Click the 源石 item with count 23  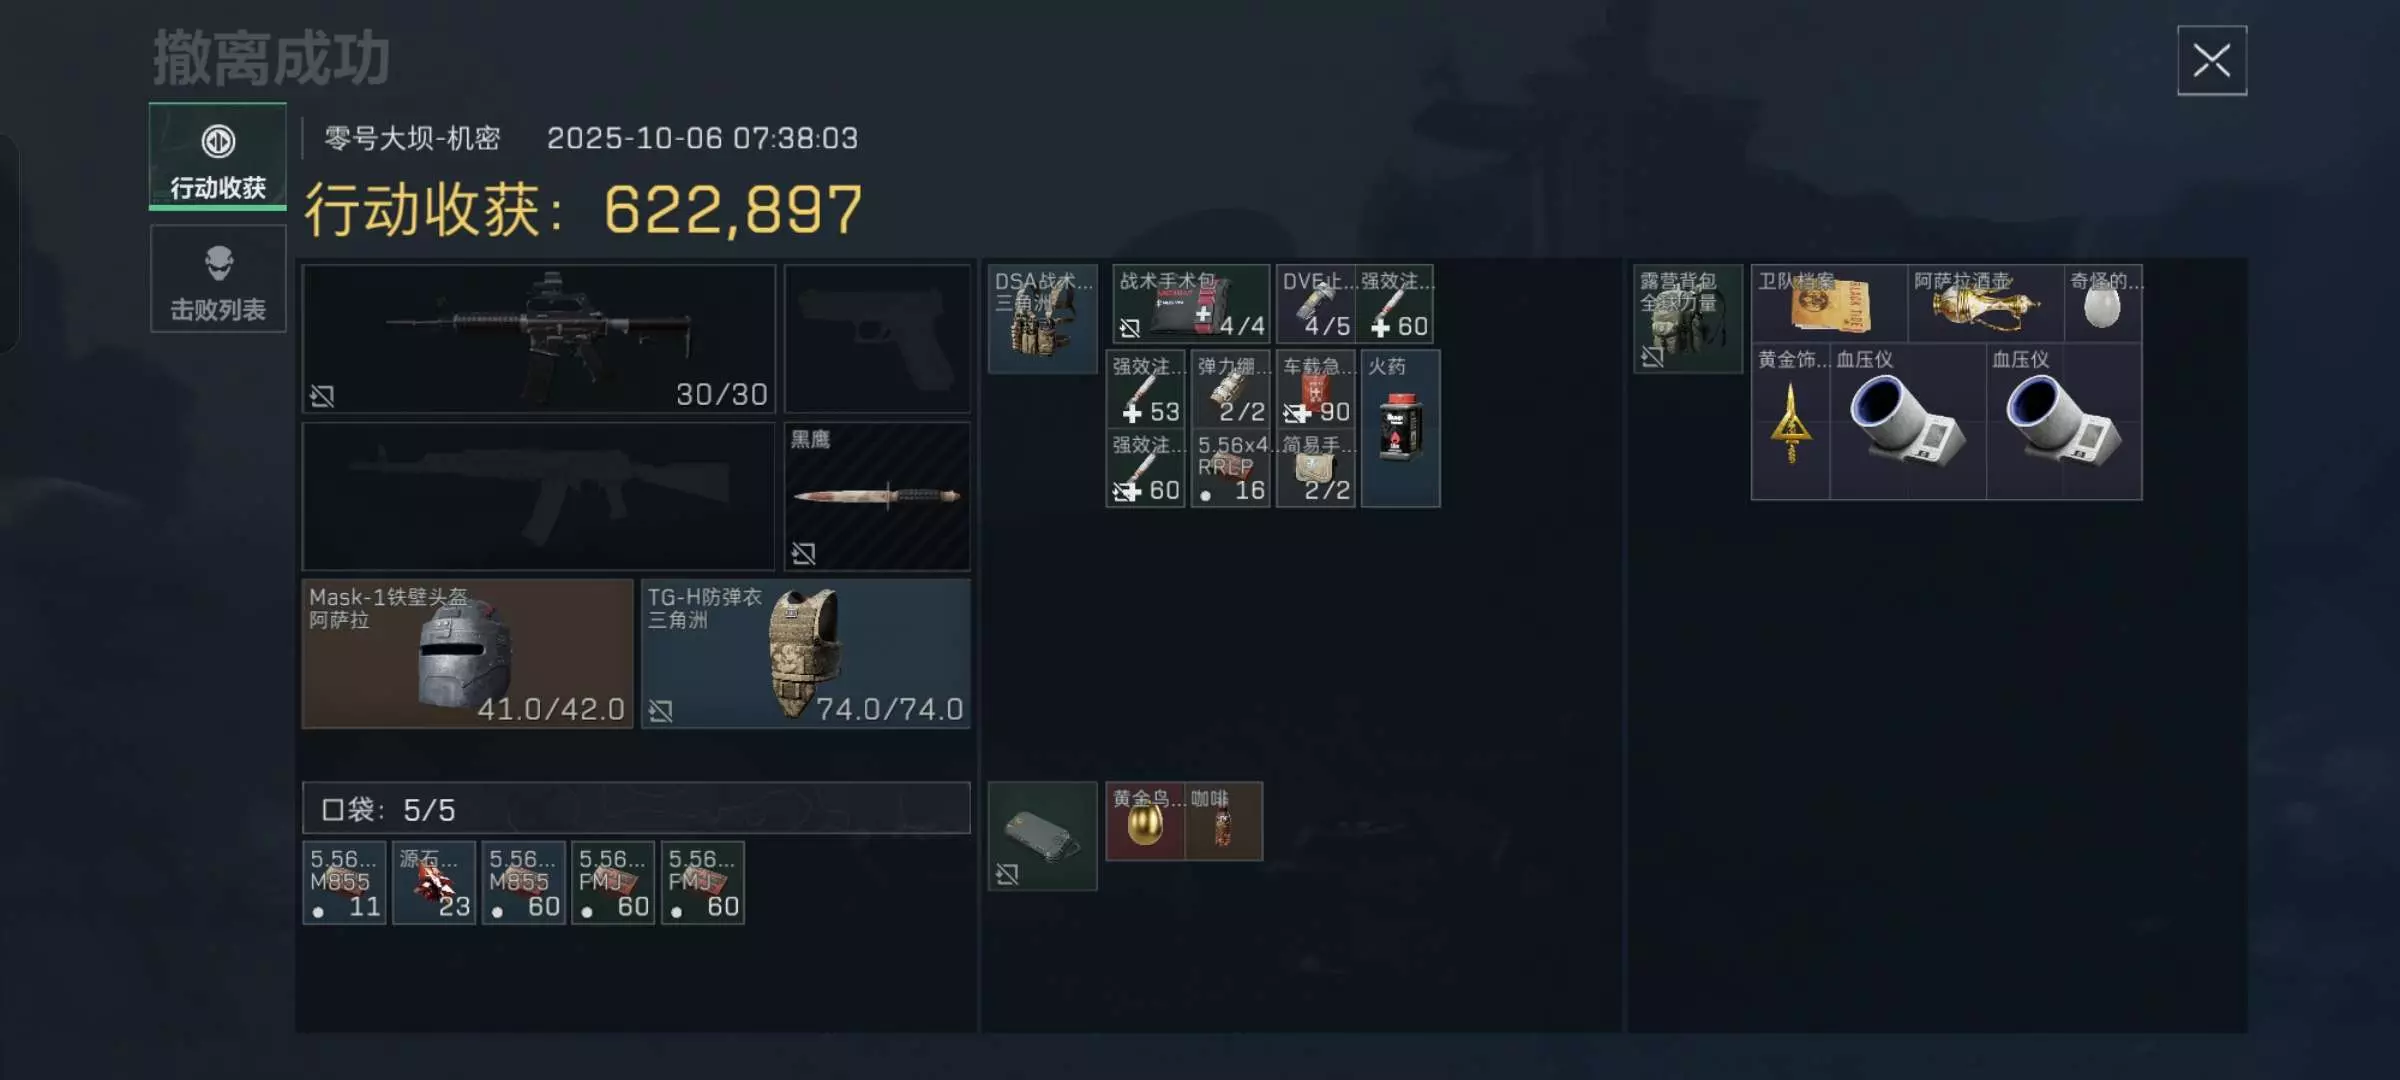(x=434, y=883)
